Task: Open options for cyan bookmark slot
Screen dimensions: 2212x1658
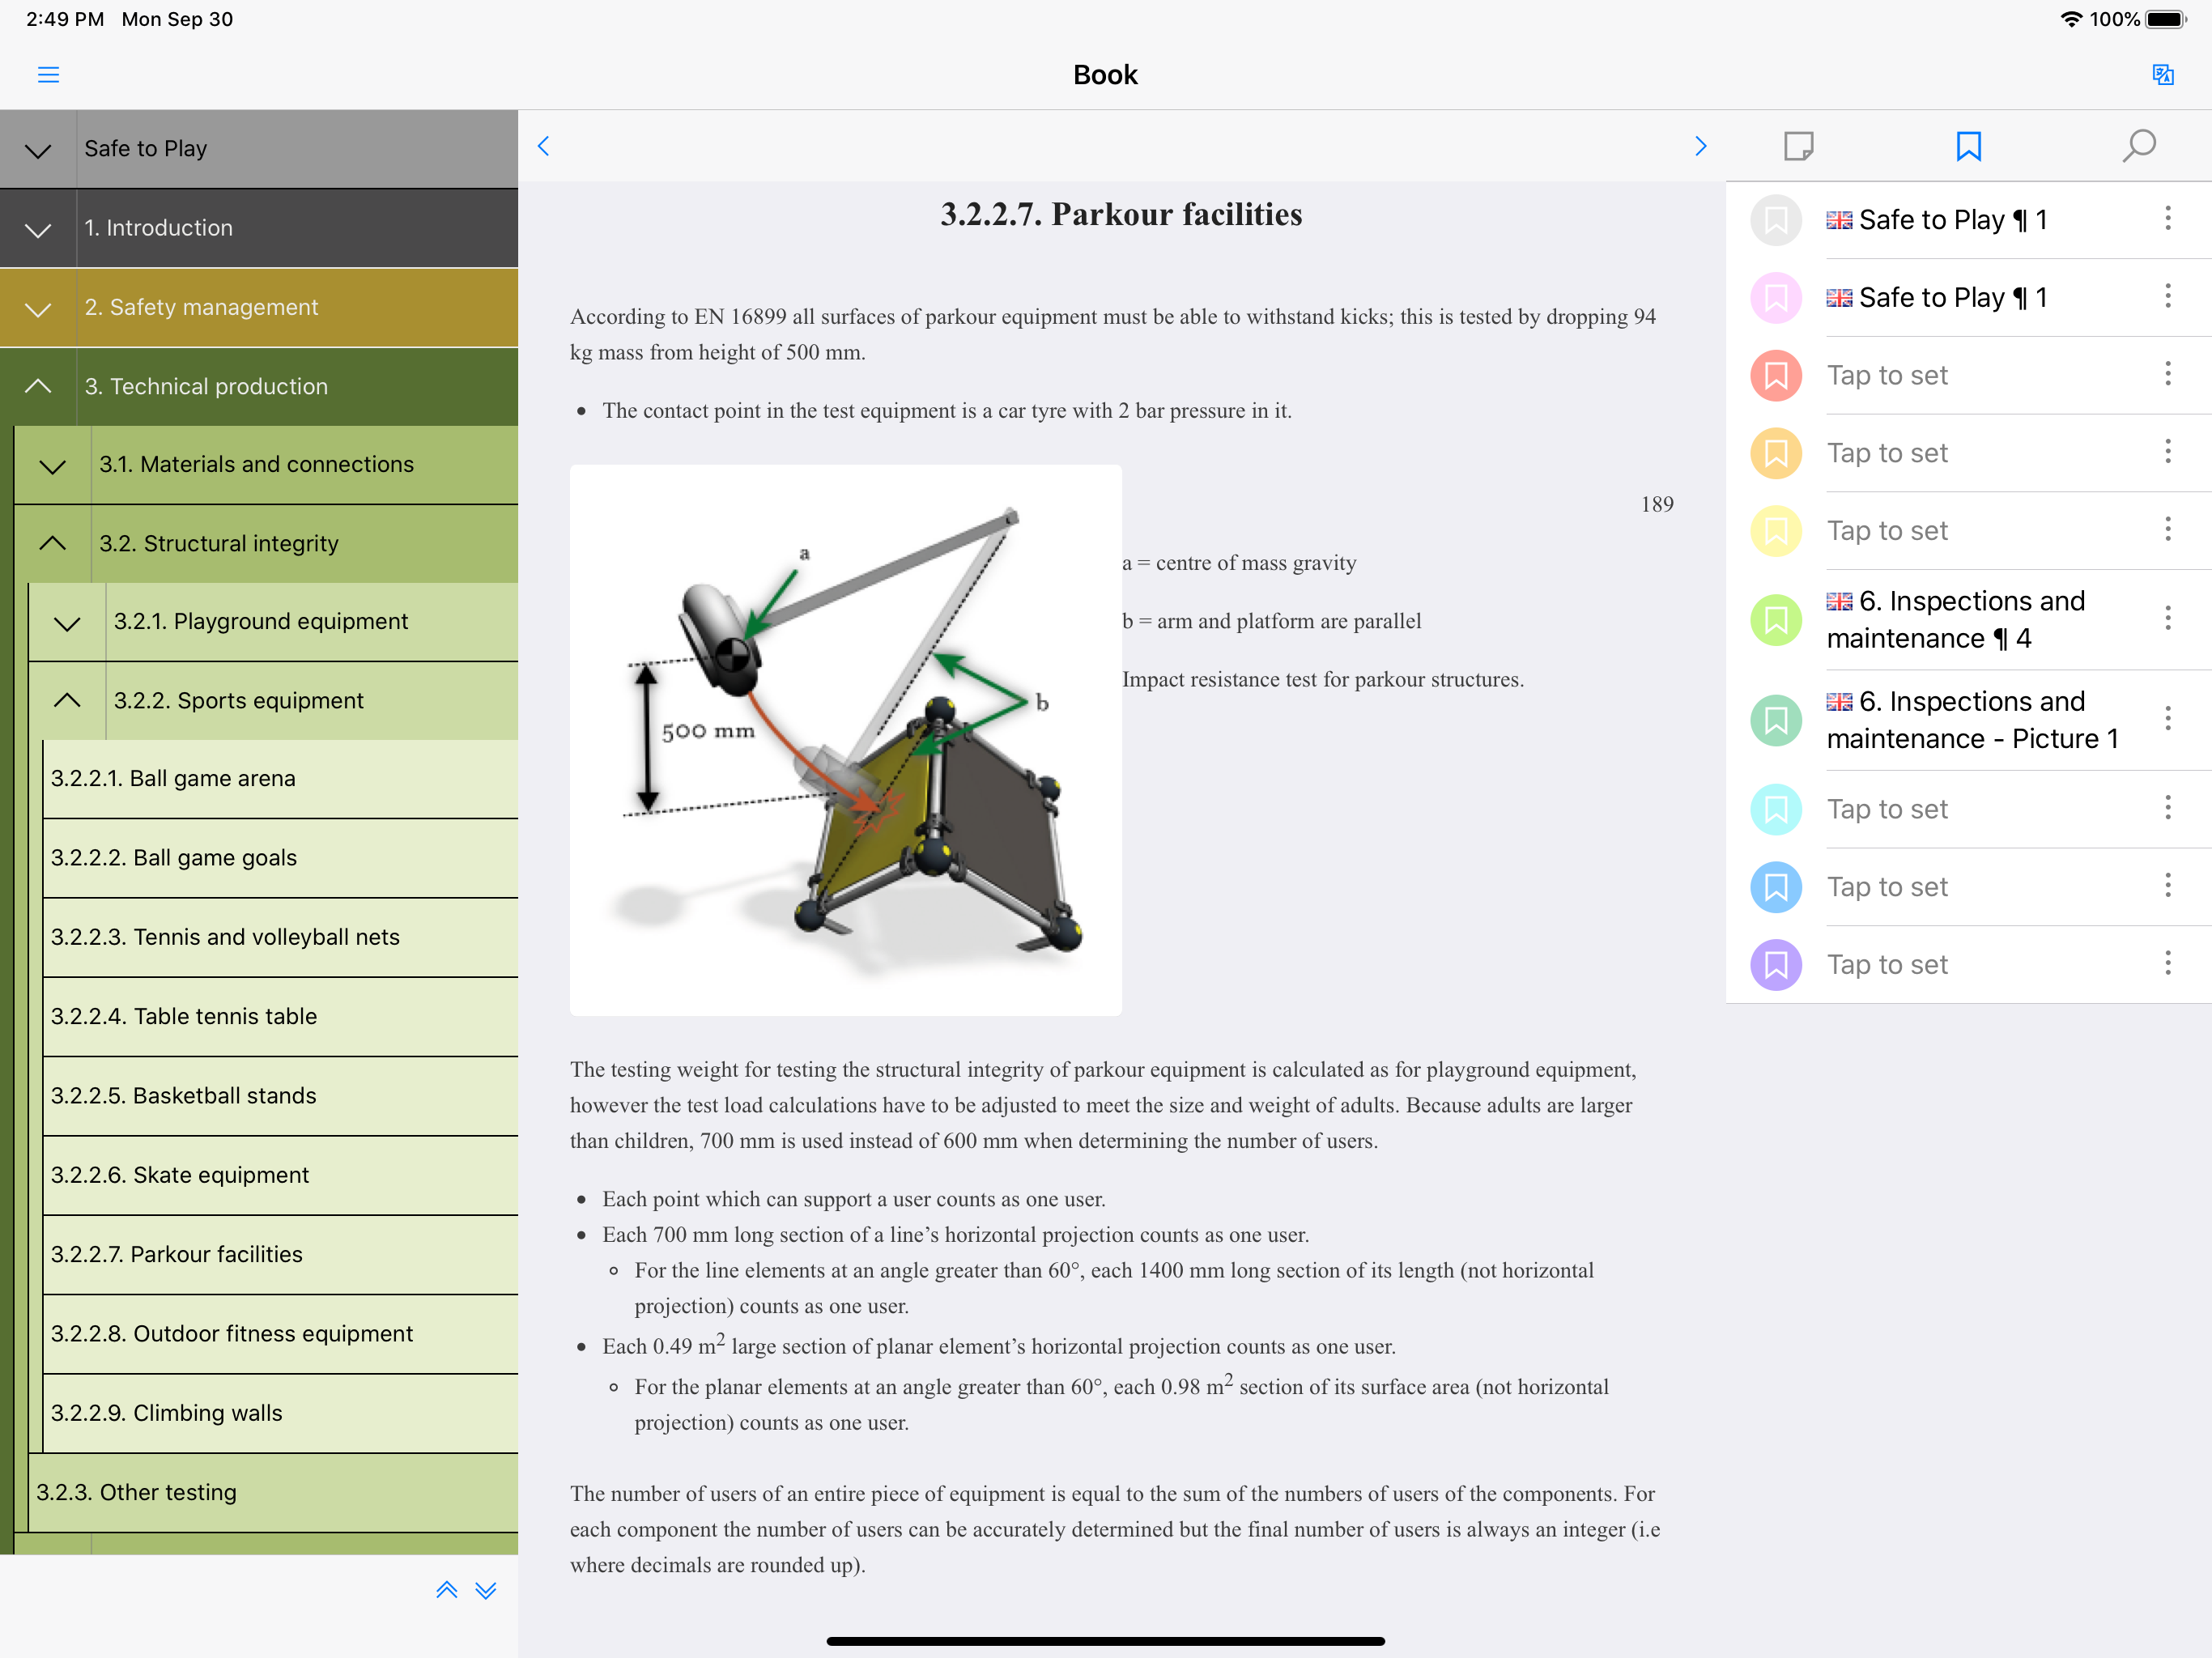Action: point(2167,807)
